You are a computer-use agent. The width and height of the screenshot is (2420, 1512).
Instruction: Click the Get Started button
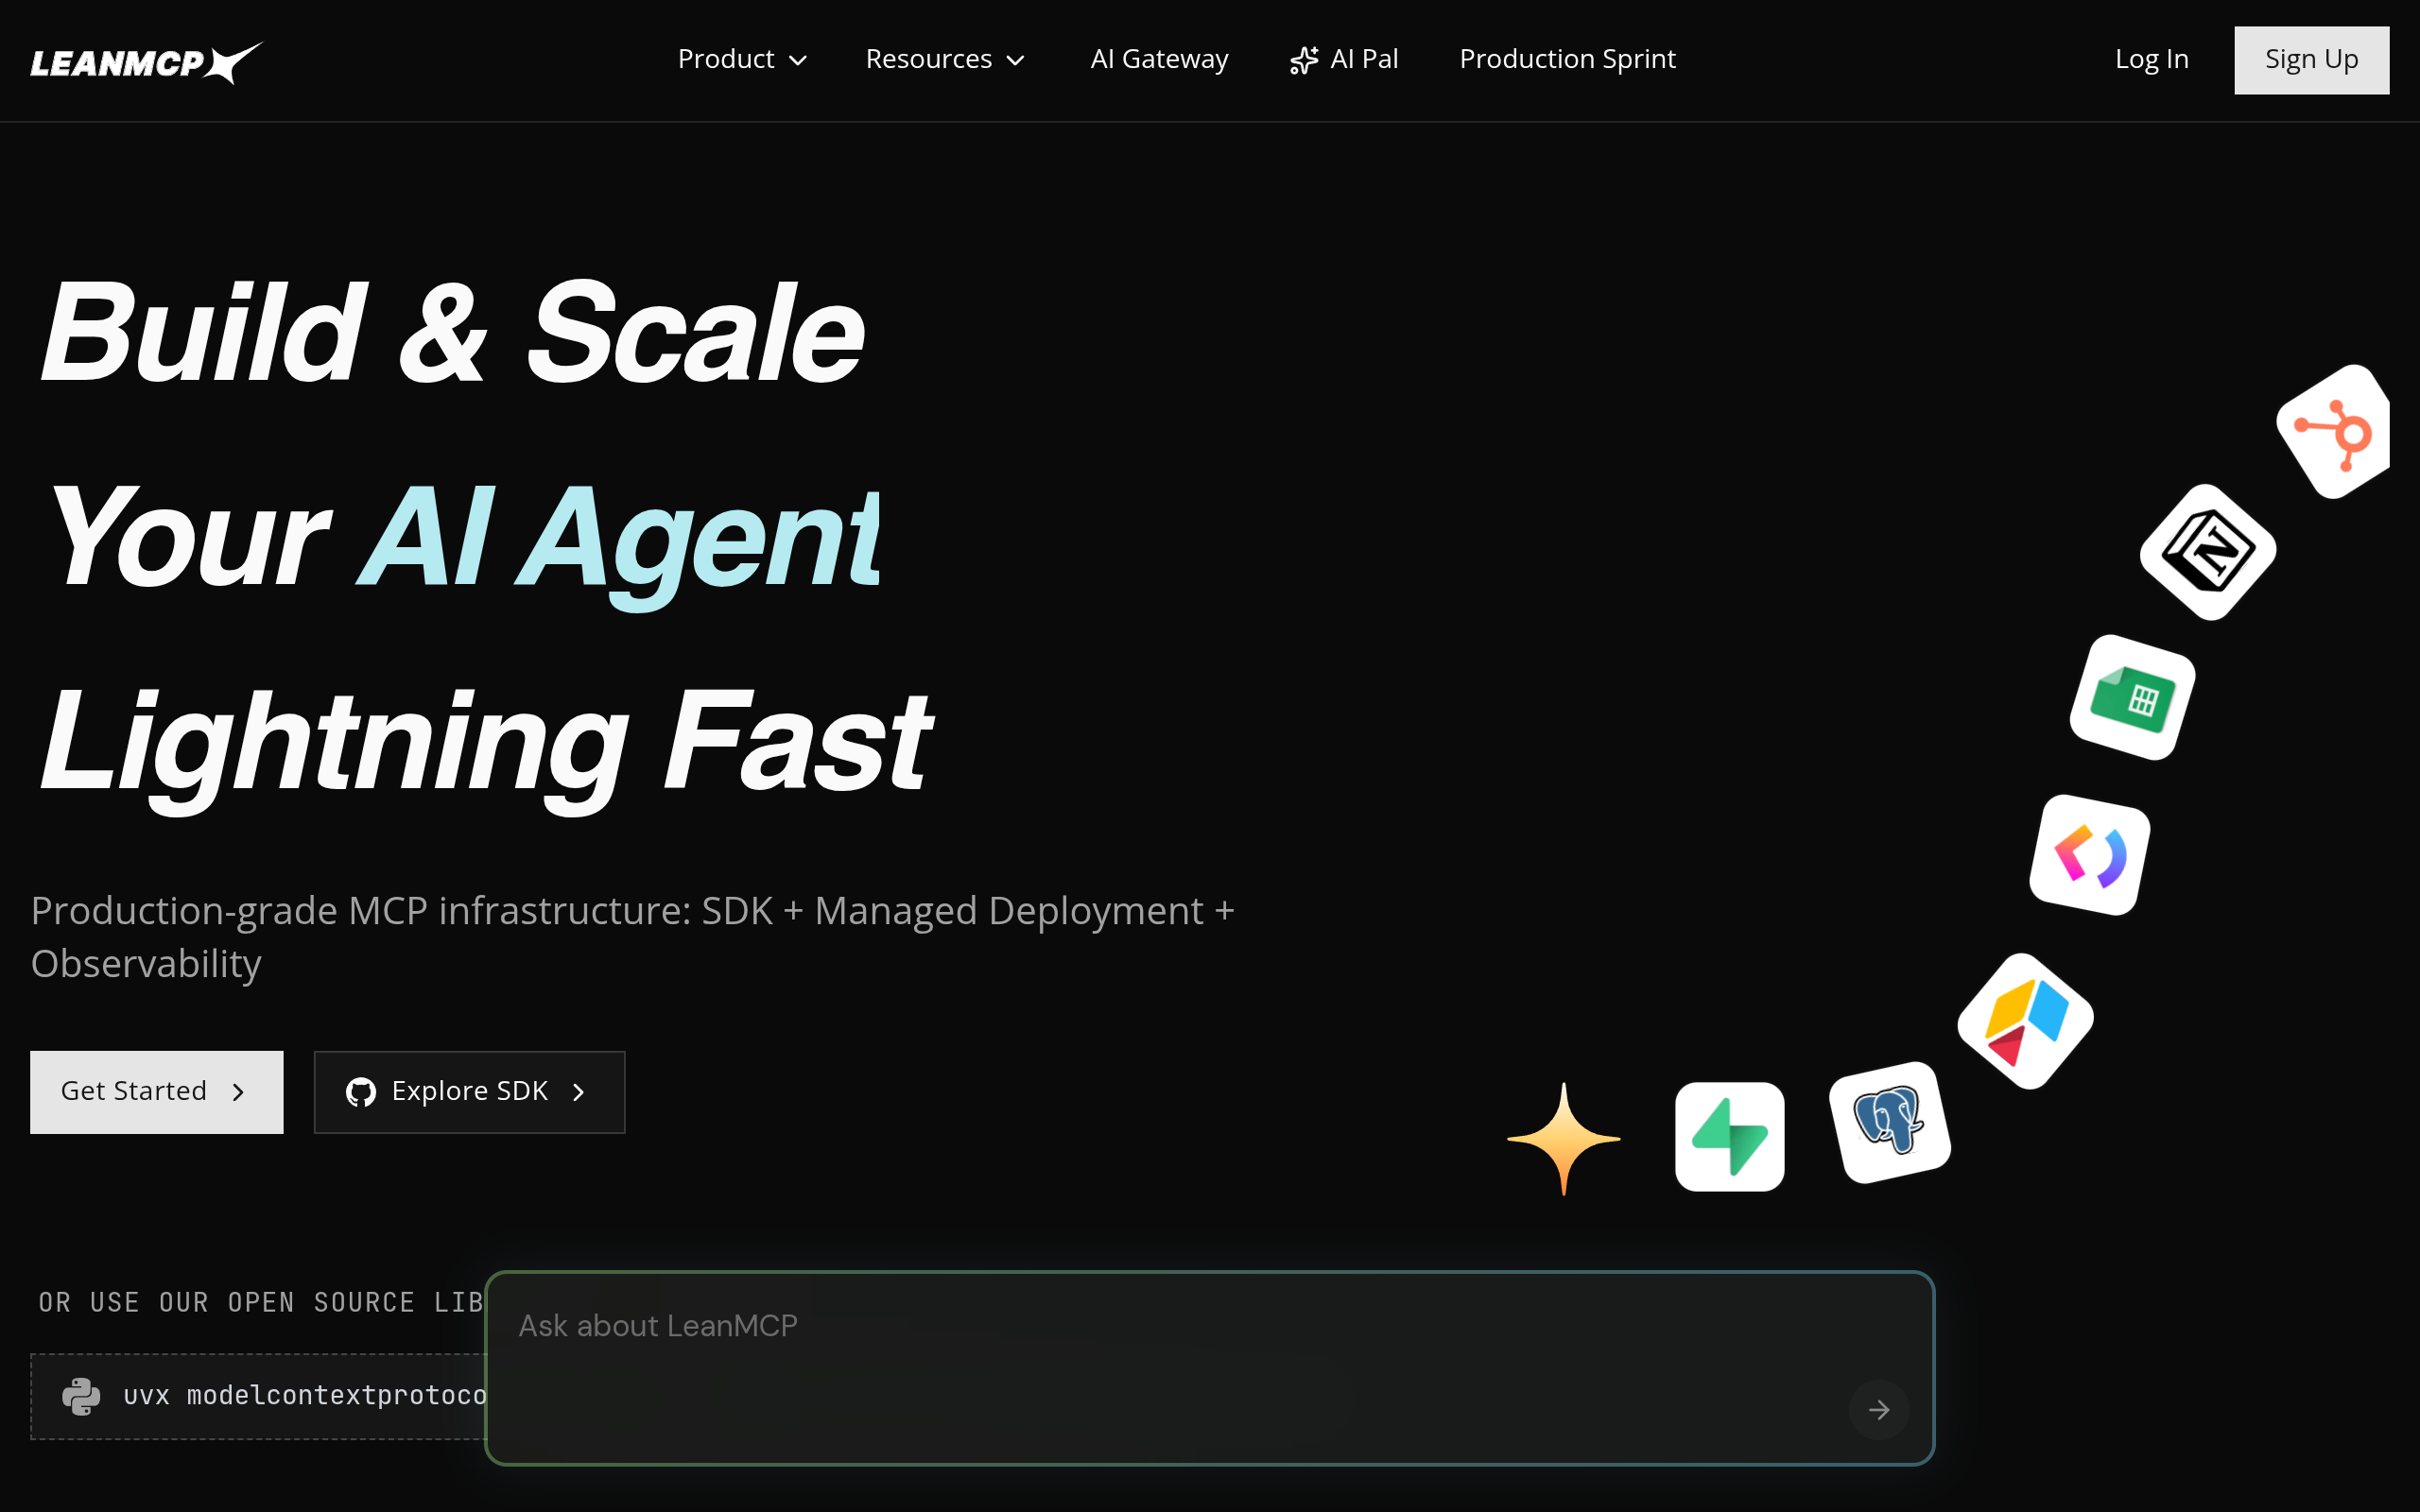tap(157, 1091)
